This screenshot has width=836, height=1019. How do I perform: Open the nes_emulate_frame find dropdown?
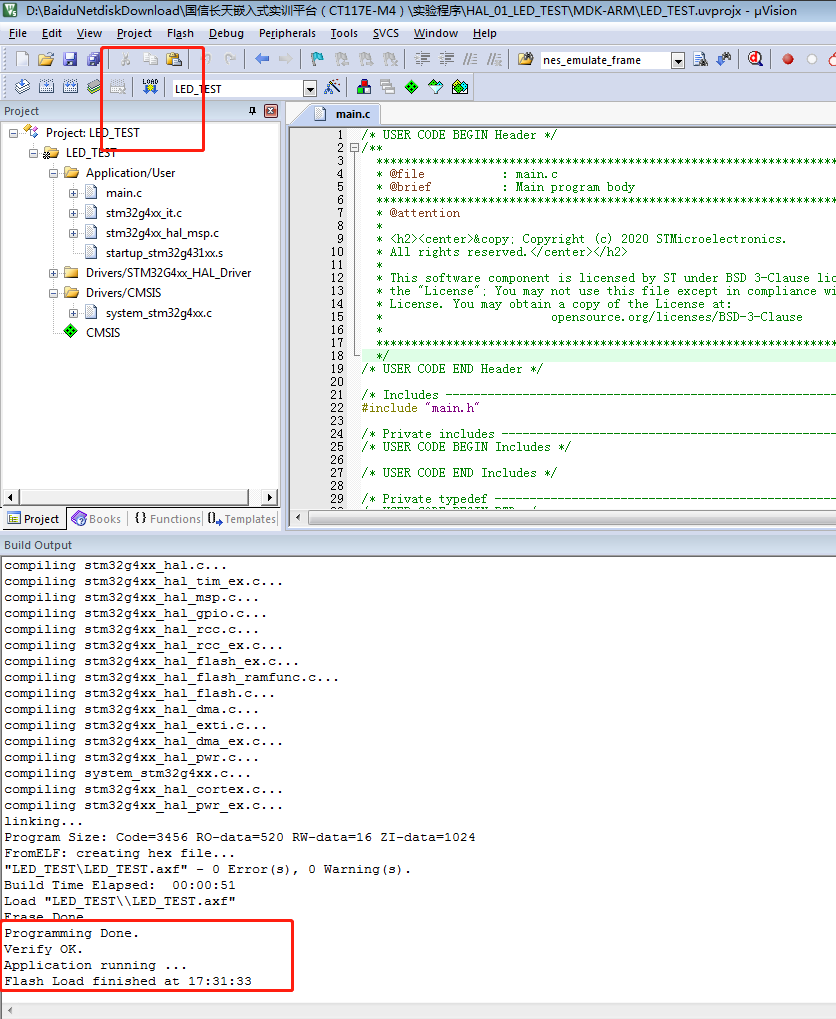pyautogui.click(x=677, y=61)
